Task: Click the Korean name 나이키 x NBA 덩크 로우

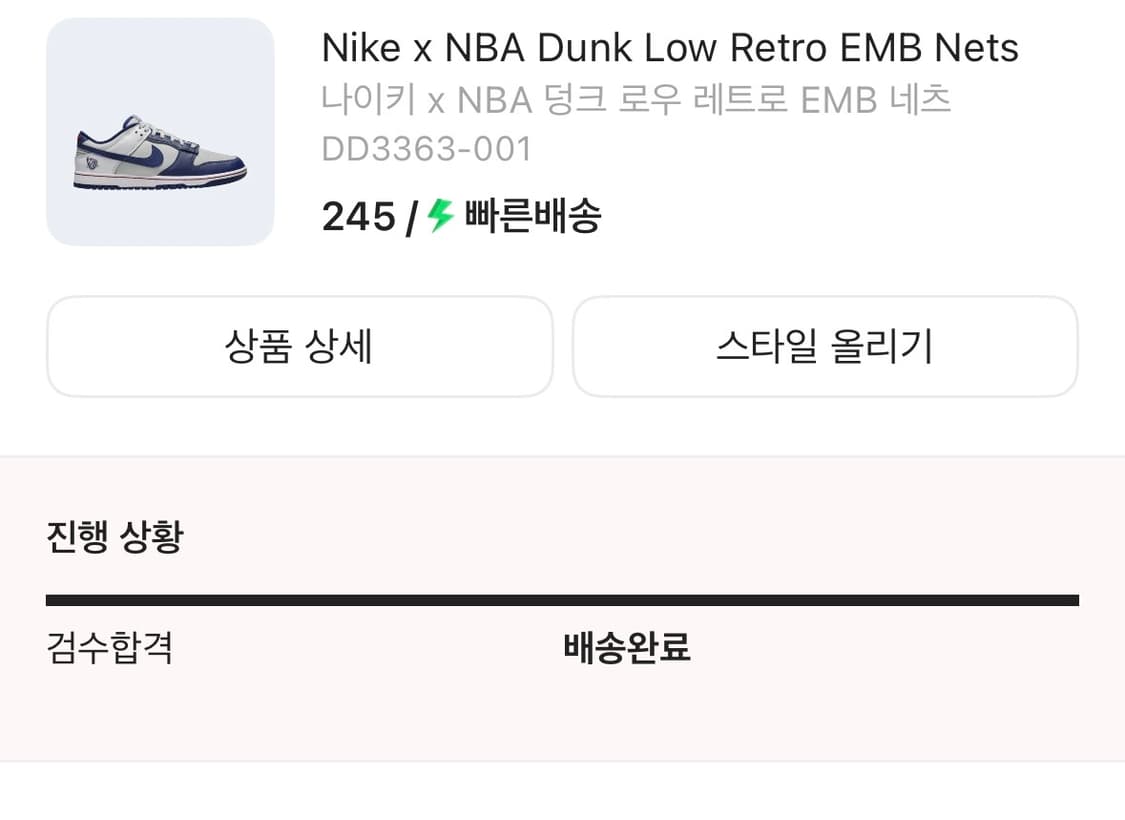Action: pyautogui.click(x=636, y=99)
